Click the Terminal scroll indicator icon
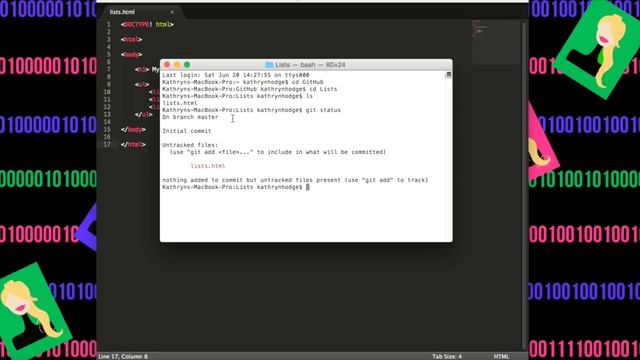 click(x=449, y=74)
